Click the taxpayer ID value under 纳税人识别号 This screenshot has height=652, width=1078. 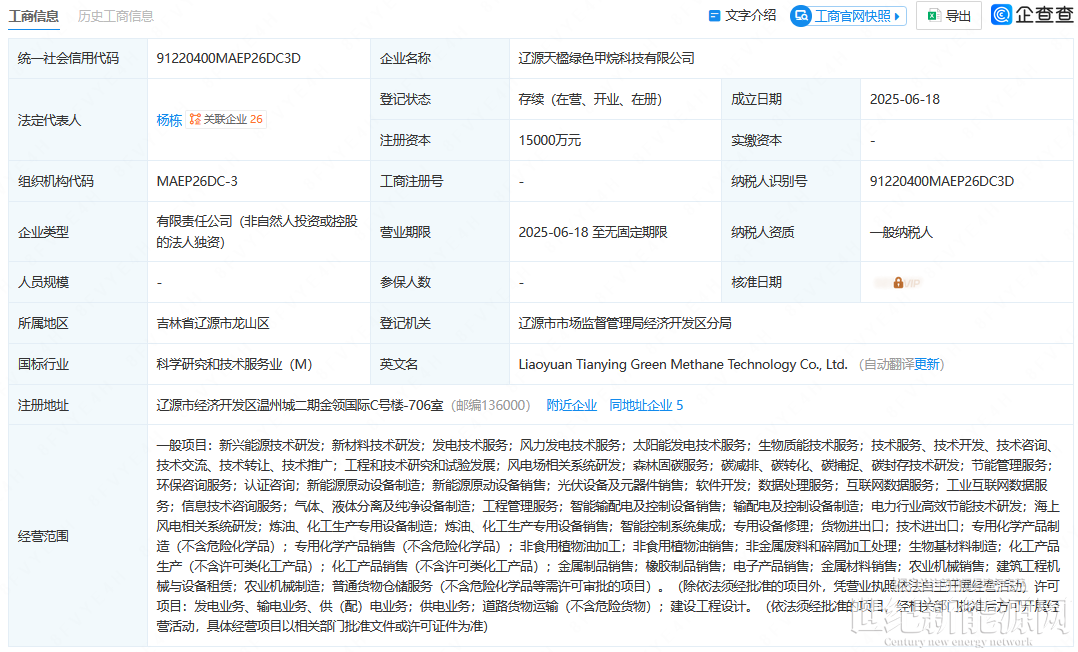tap(941, 182)
